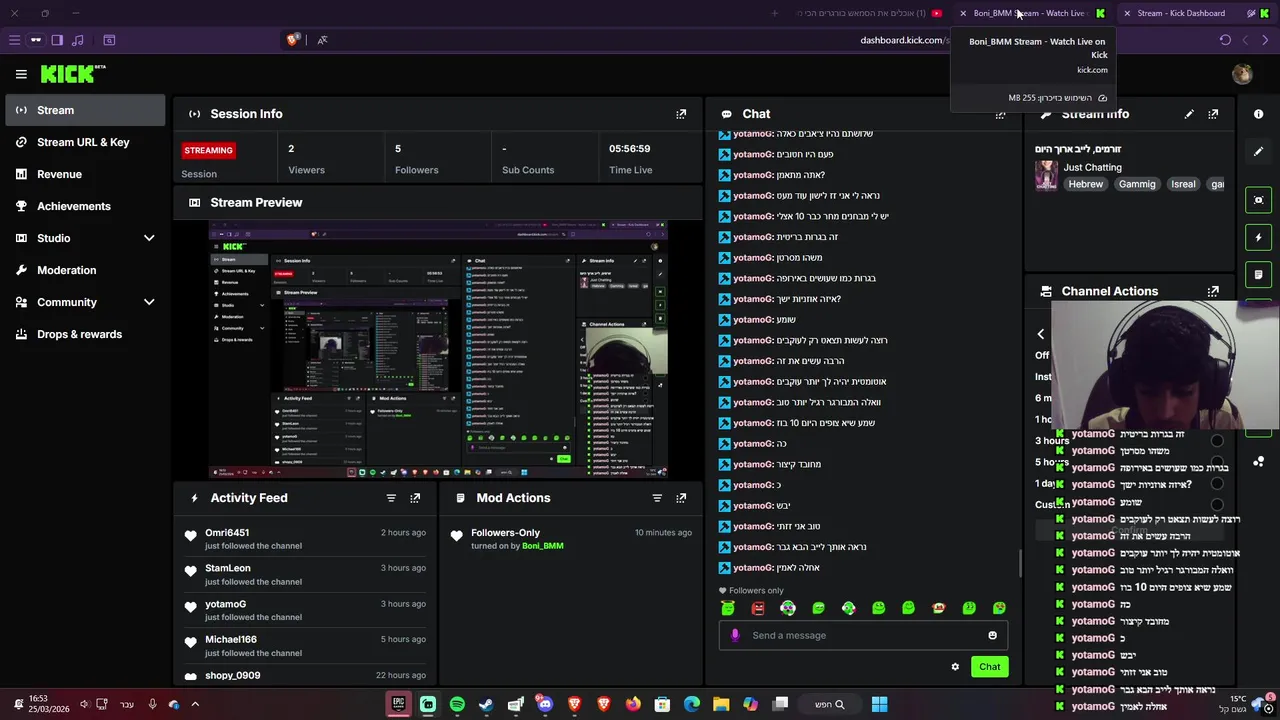Pop out the Session Info panel
1280x720 pixels.
pyautogui.click(x=681, y=114)
